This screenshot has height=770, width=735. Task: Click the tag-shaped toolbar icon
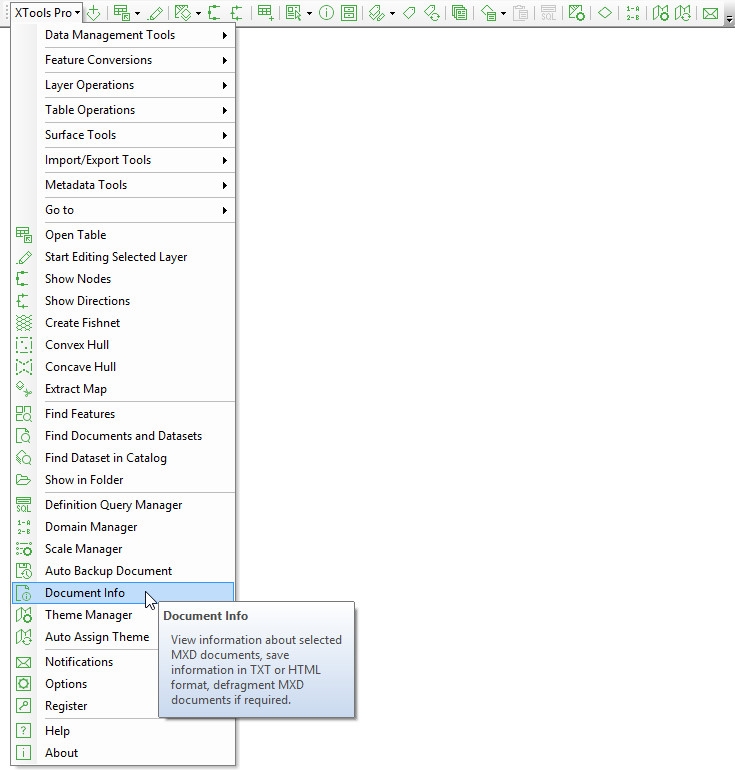pyautogui.click(x=409, y=13)
